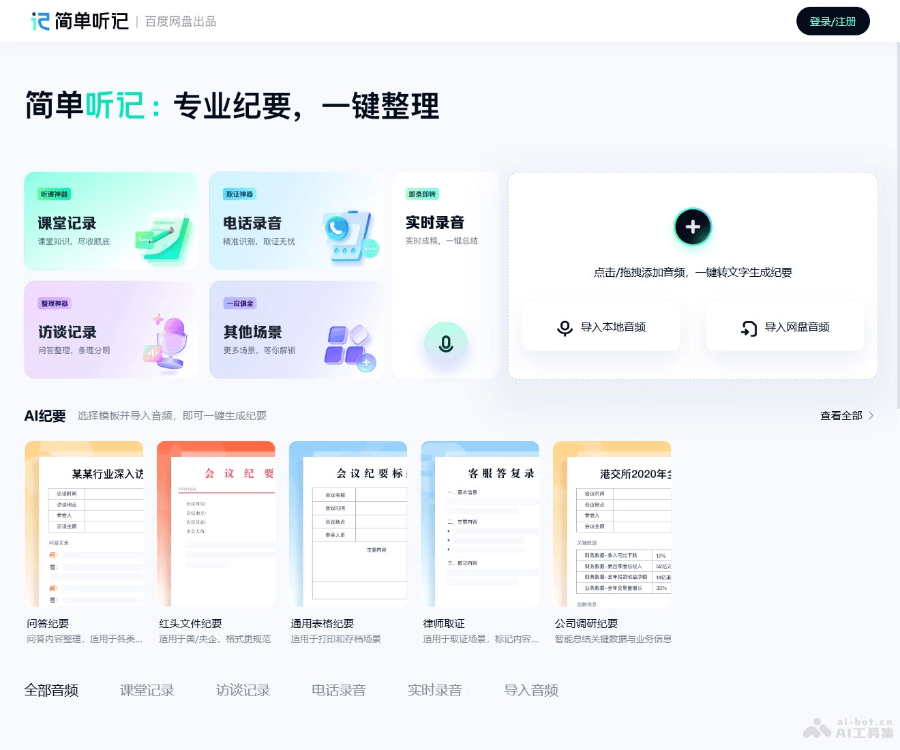The height and width of the screenshot is (750, 900).
Task: Switch to the 导入音频 tab
Action: click(x=530, y=690)
